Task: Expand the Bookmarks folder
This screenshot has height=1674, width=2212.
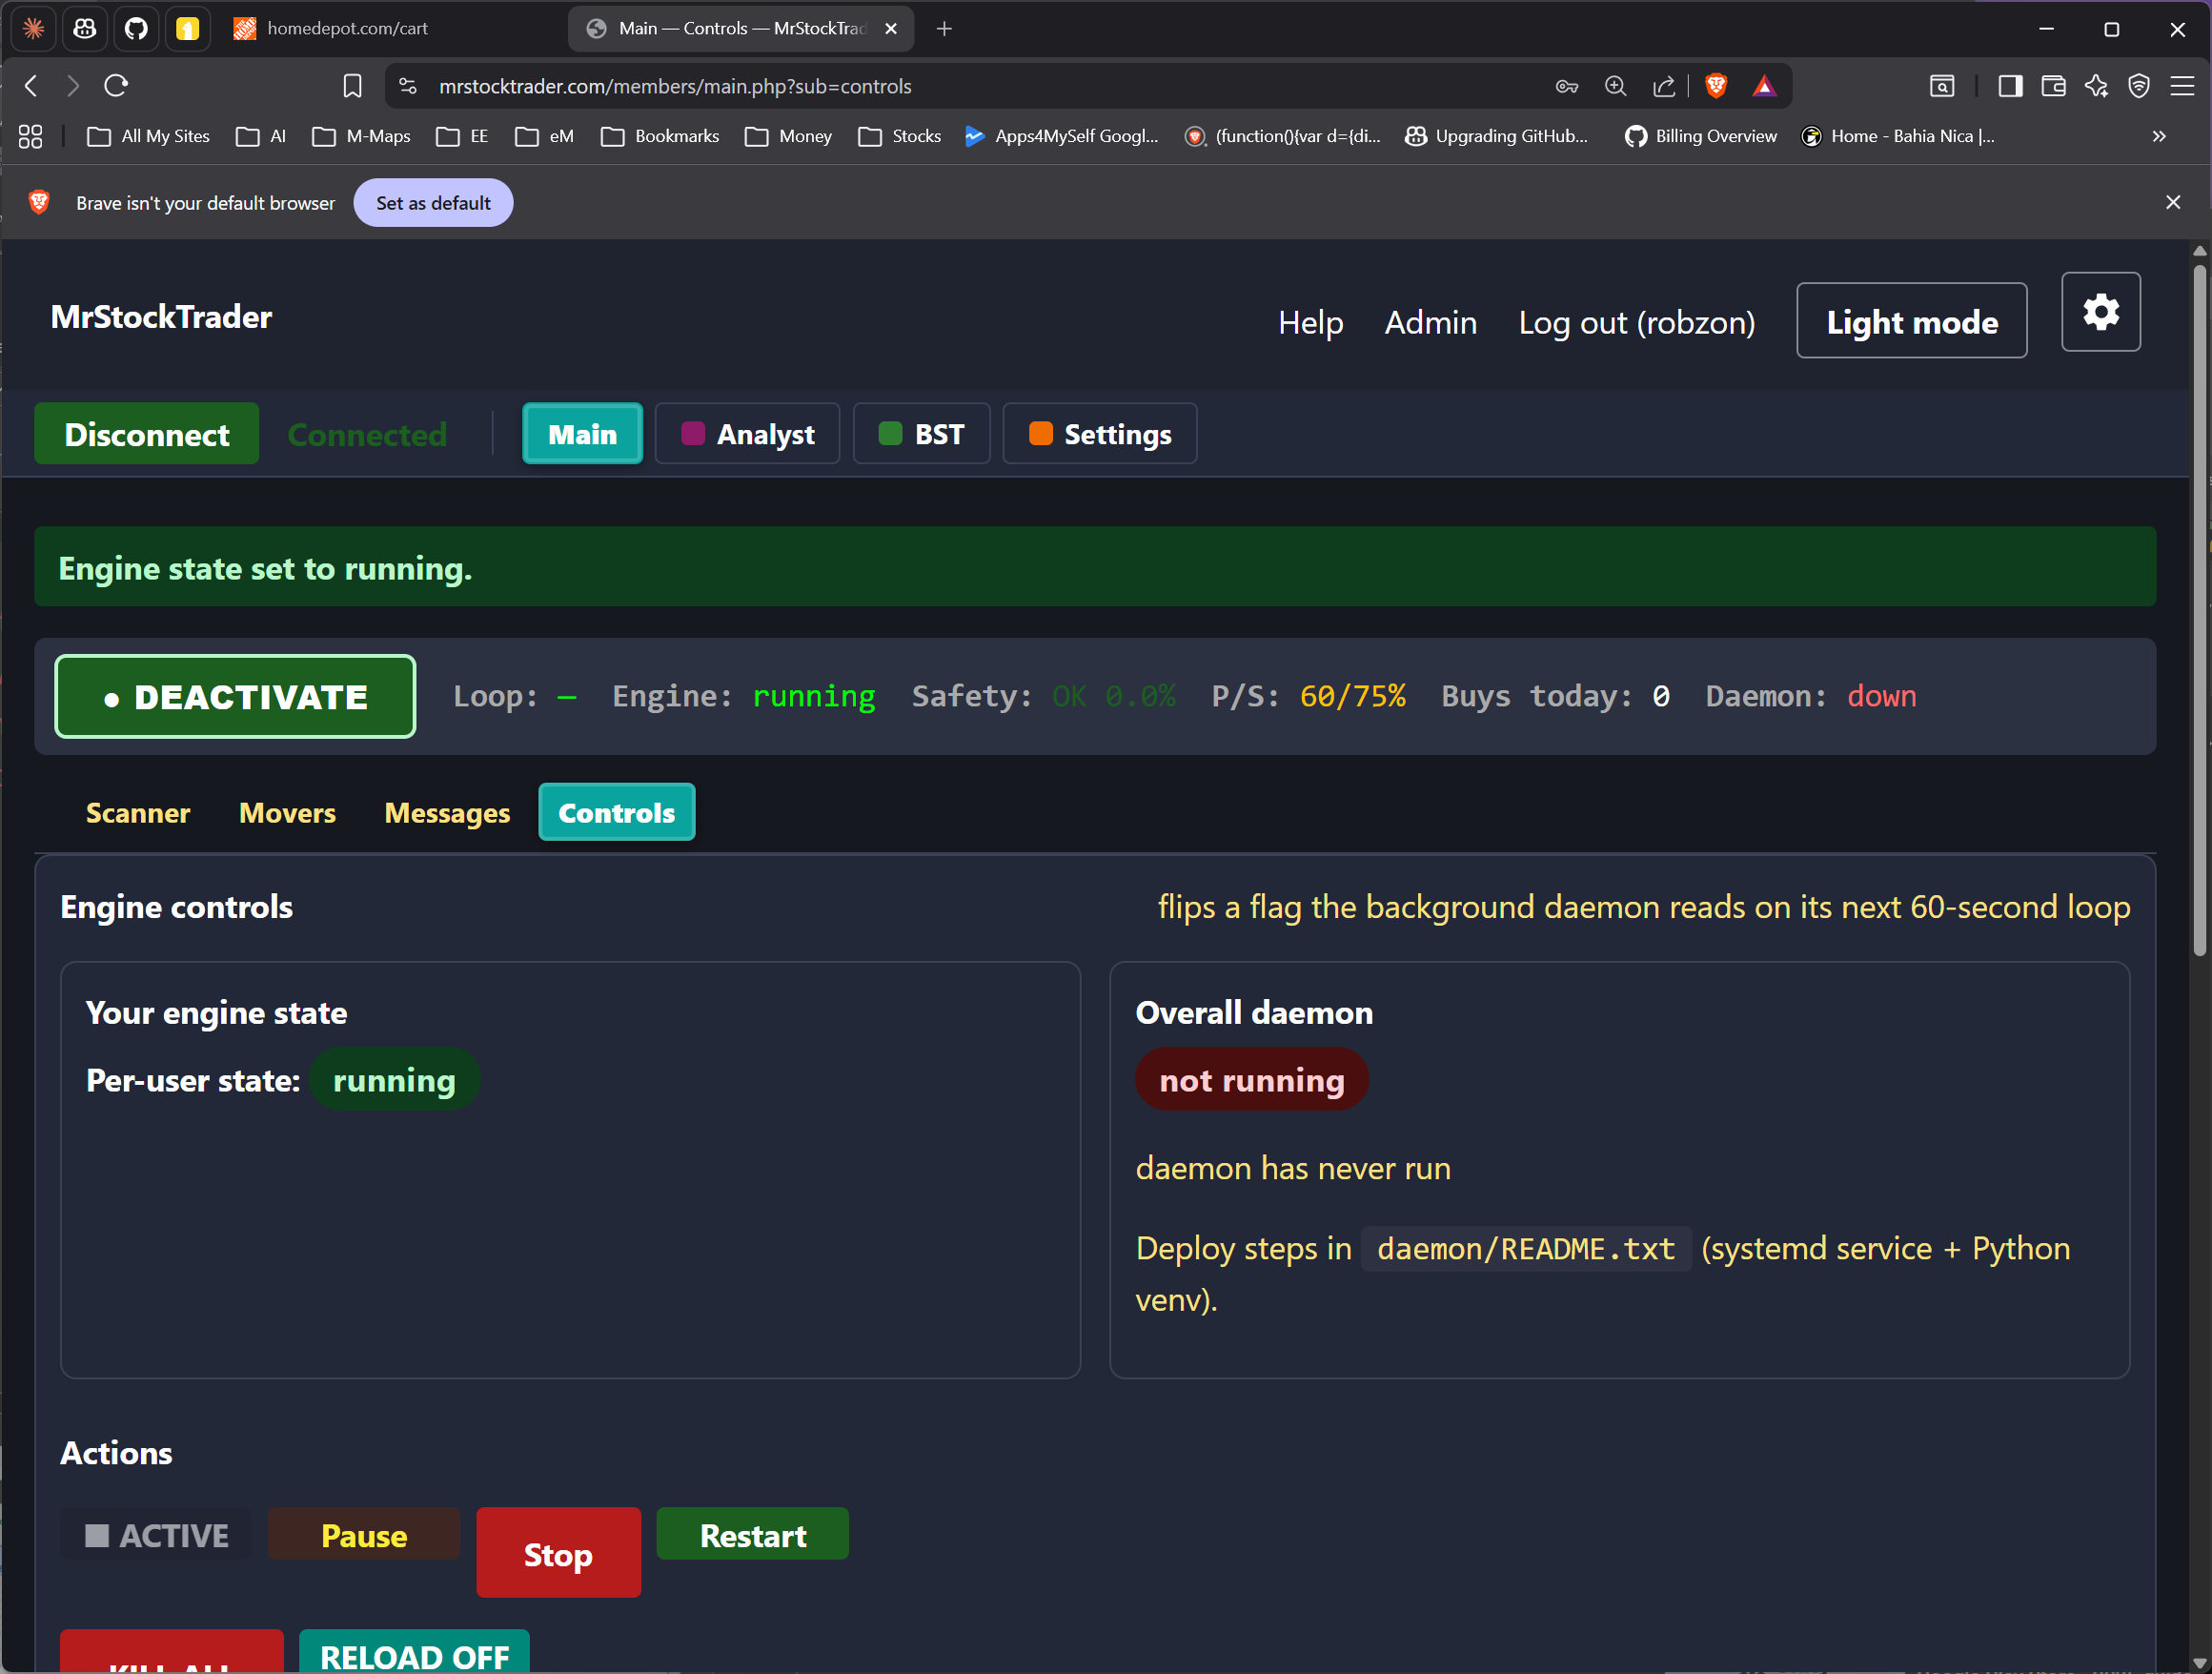Action: [x=659, y=136]
